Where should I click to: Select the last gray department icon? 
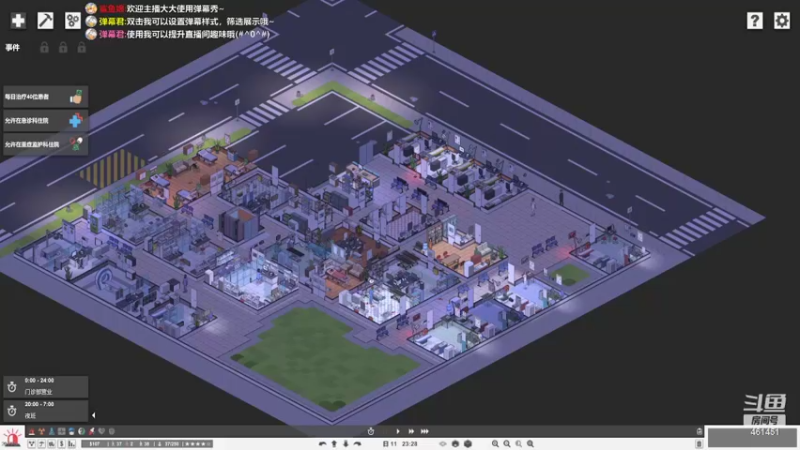(112, 431)
